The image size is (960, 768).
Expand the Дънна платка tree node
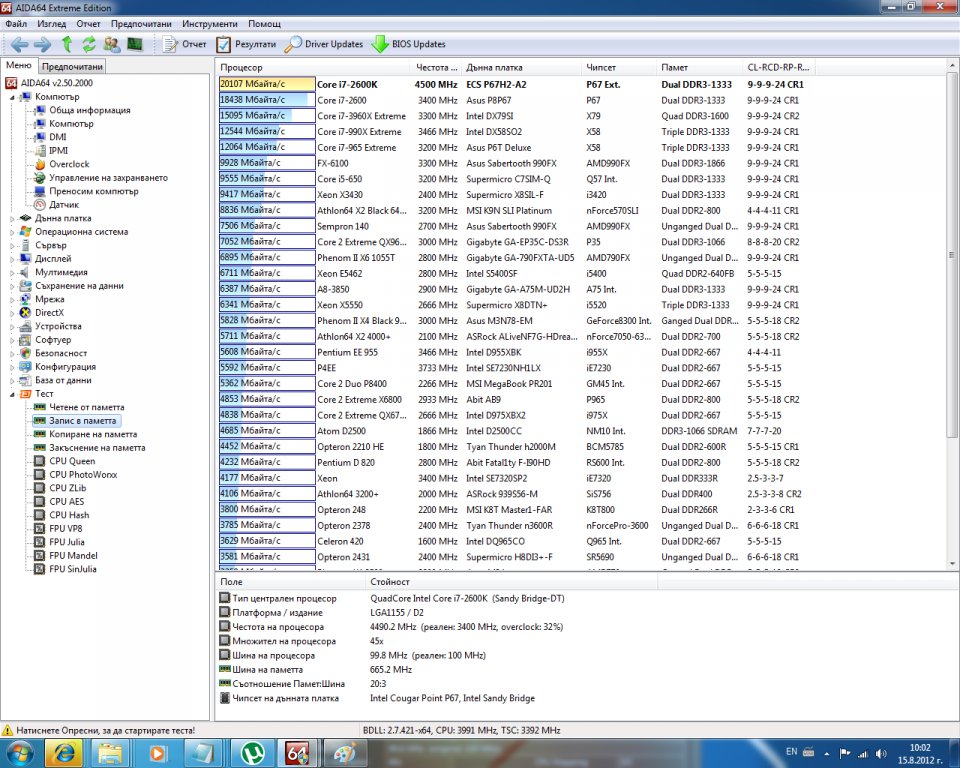(13, 218)
